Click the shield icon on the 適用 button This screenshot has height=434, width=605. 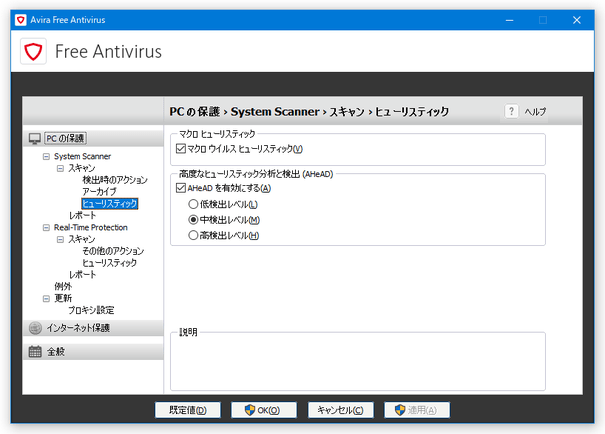[400, 410]
